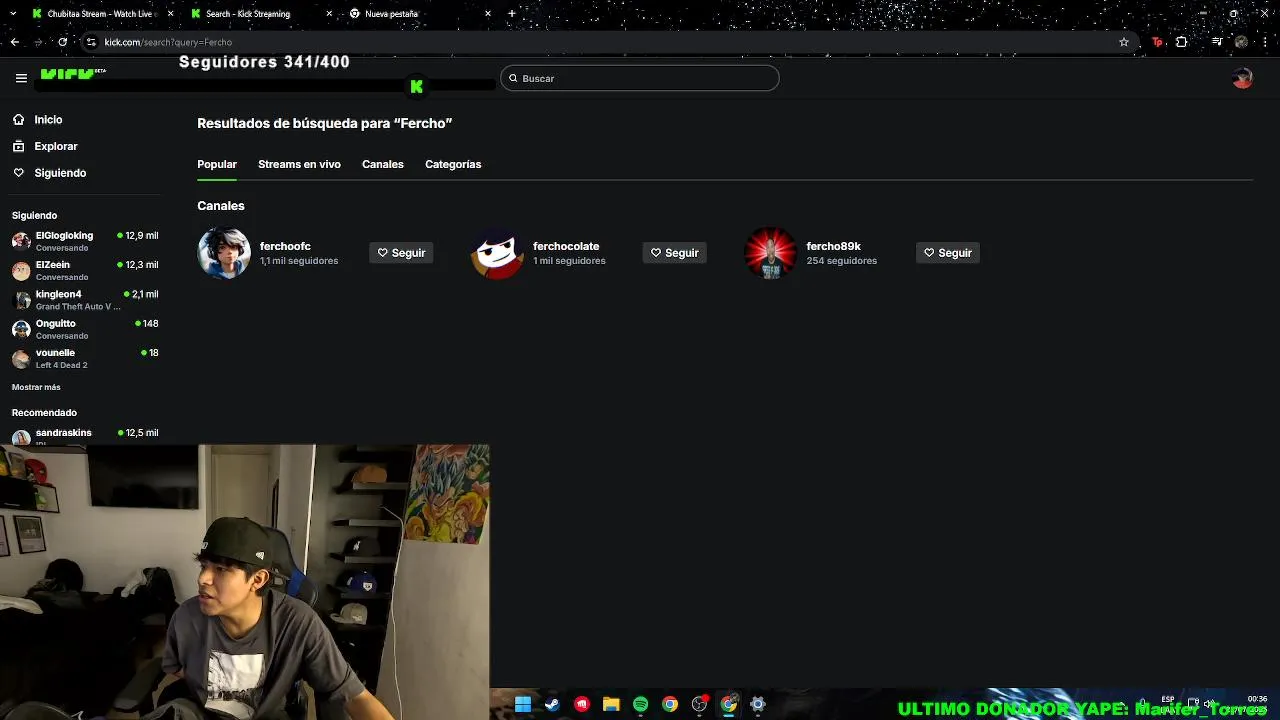Open OBS Studio from the taskbar
Image resolution: width=1280 pixels, height=720 pixels.
click(699, 705)
